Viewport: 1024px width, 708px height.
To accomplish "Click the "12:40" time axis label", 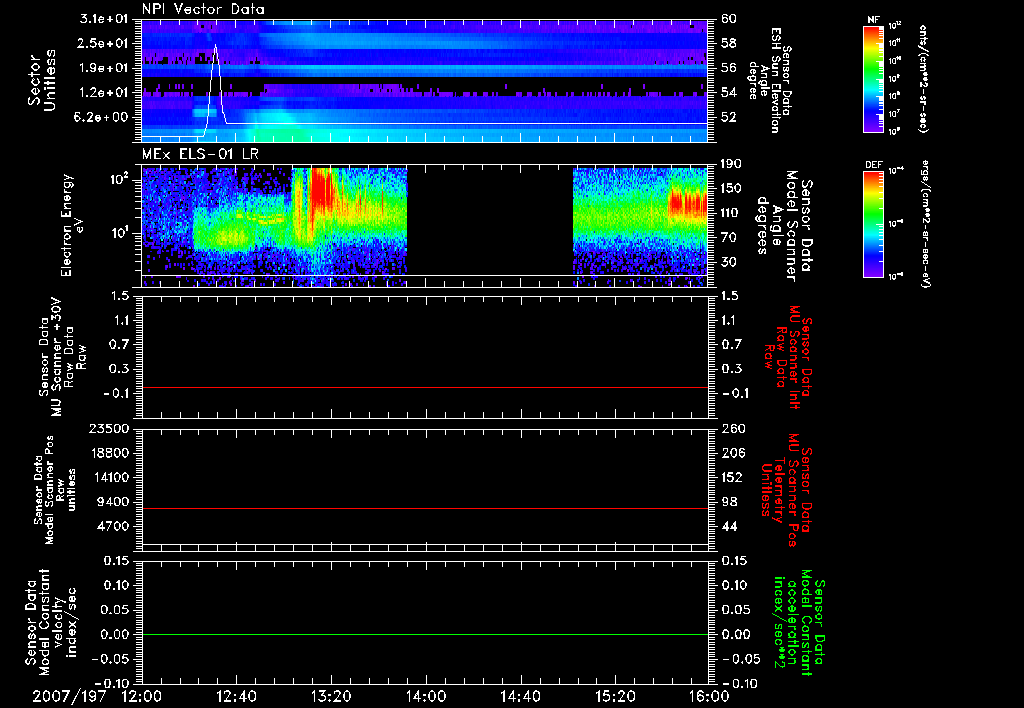I will coord(236,696).
